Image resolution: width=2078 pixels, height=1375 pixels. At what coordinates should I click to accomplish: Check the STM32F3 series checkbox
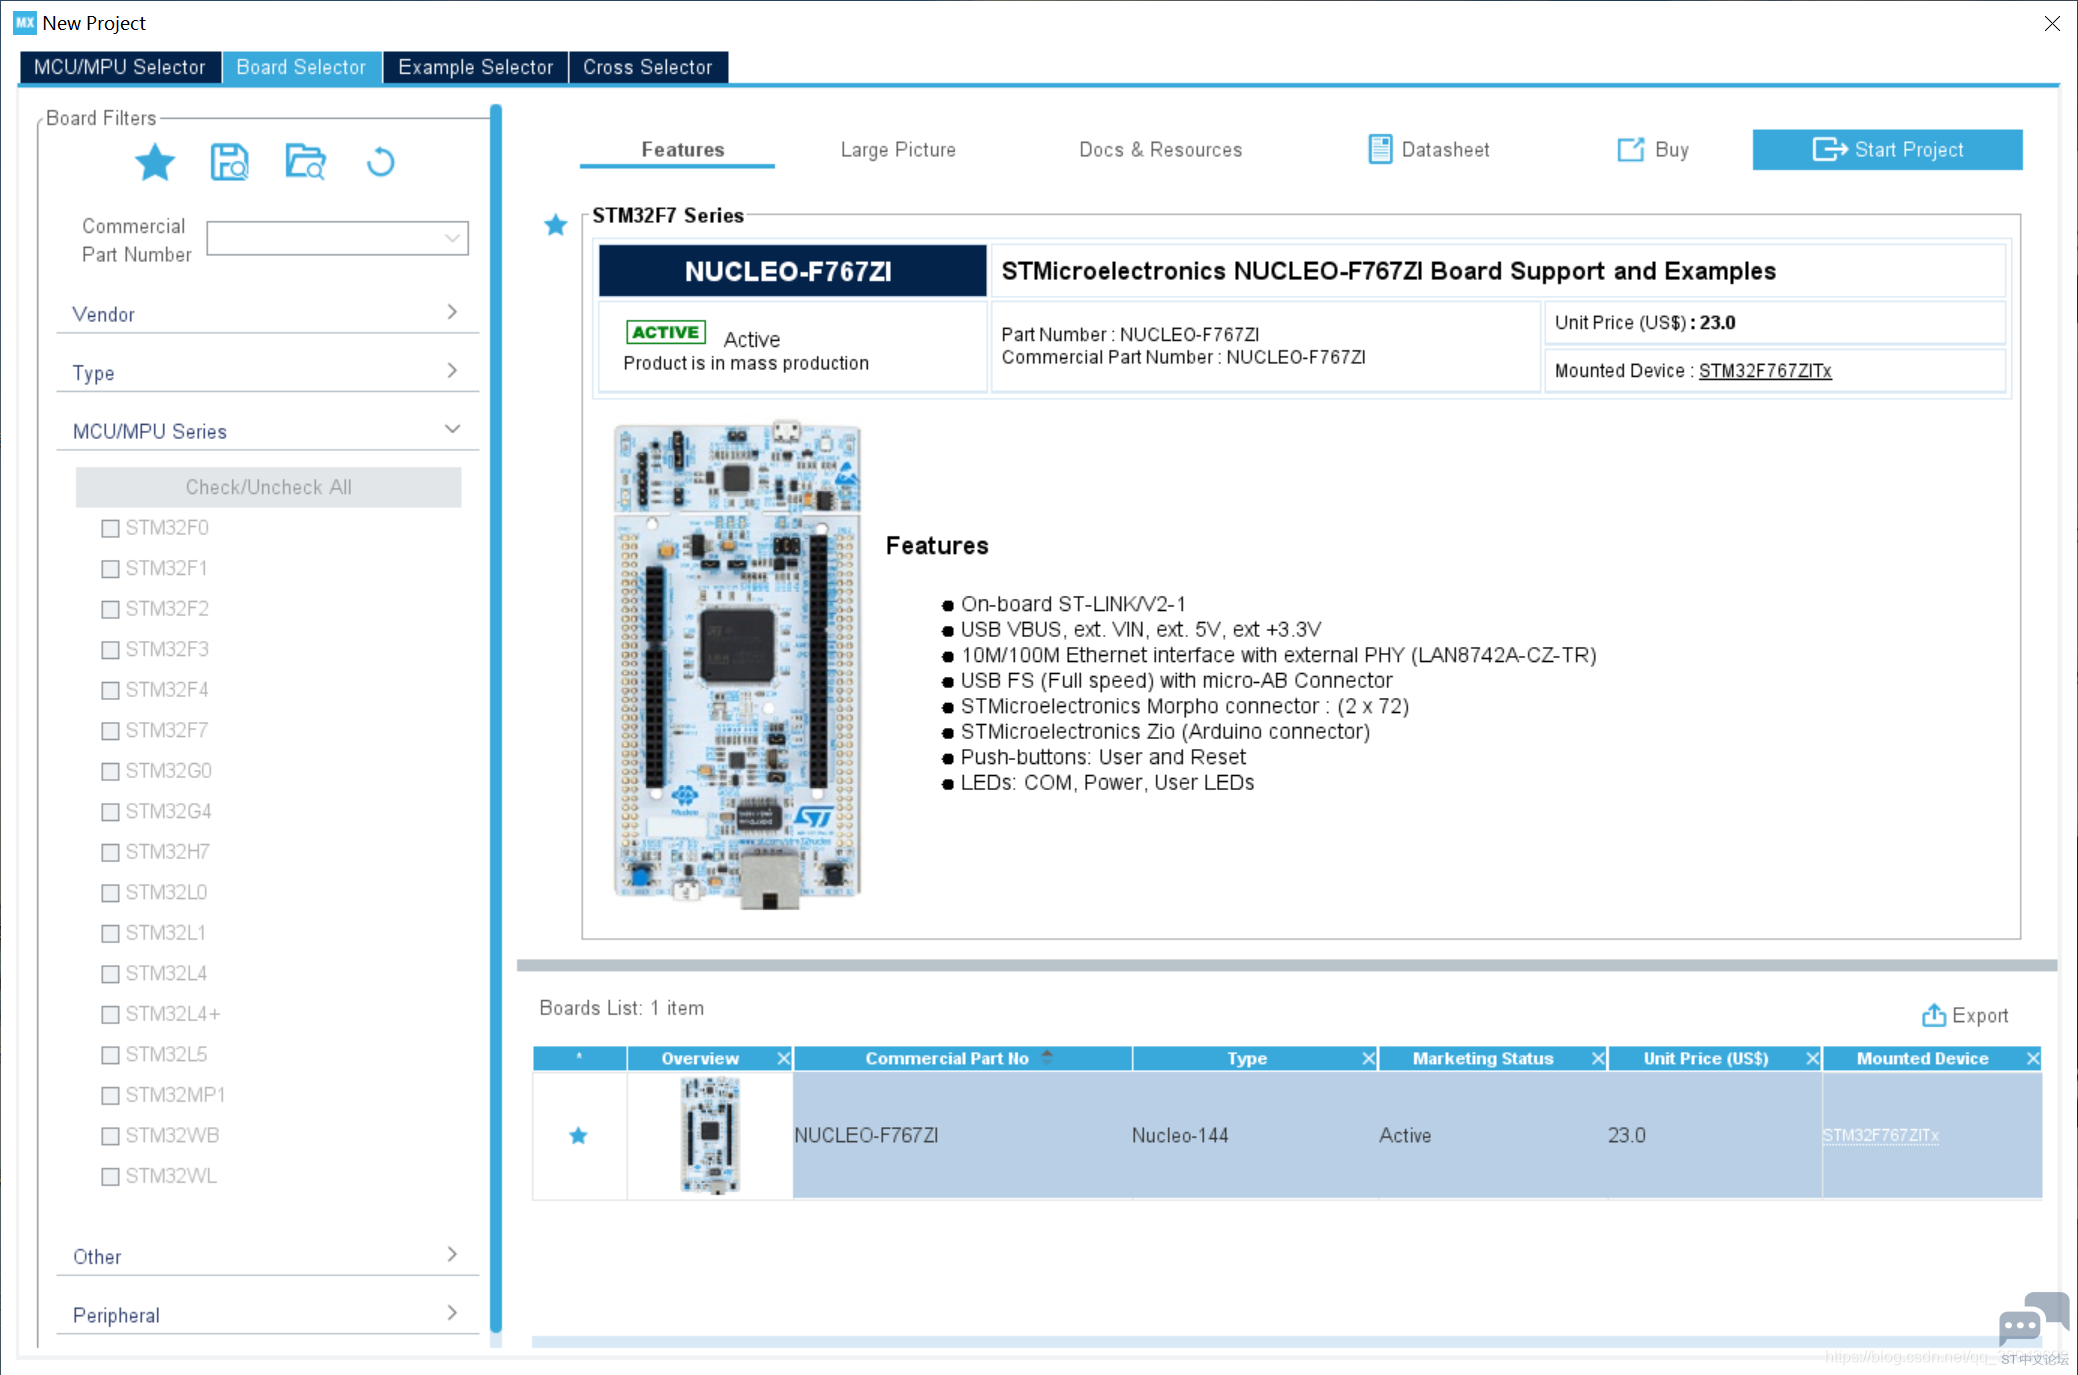pyautogui.click(x=110, y=650)
